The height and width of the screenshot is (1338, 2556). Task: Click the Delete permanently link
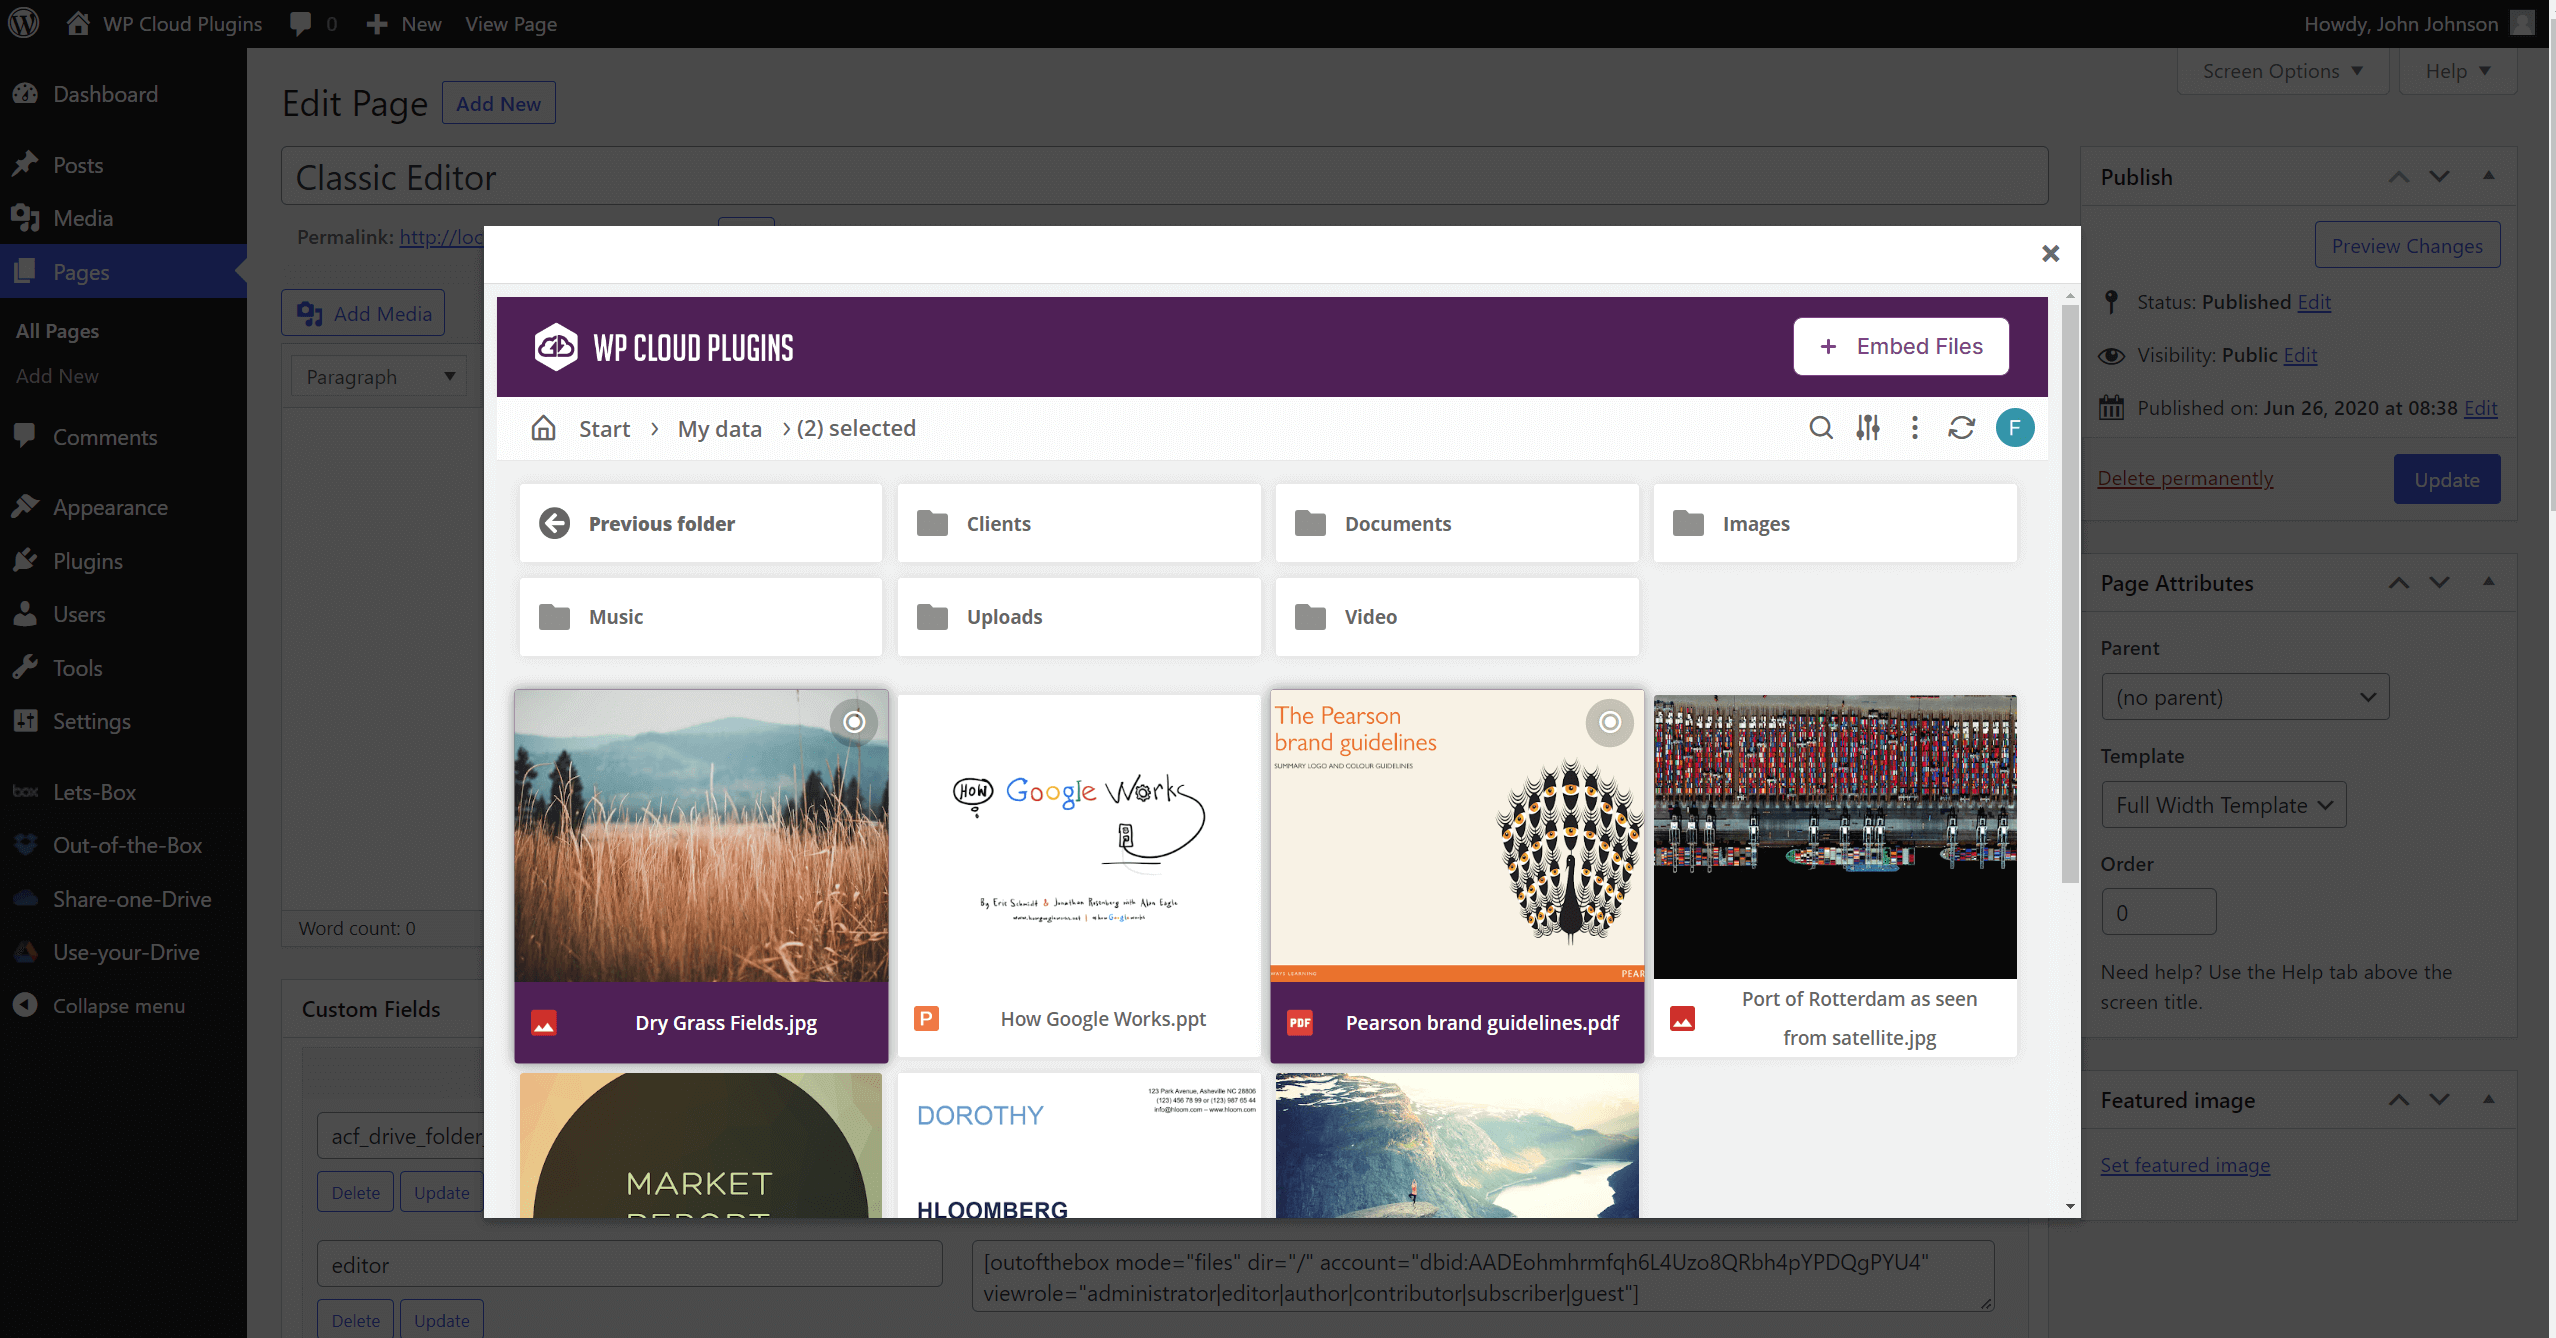(2184, 478)
